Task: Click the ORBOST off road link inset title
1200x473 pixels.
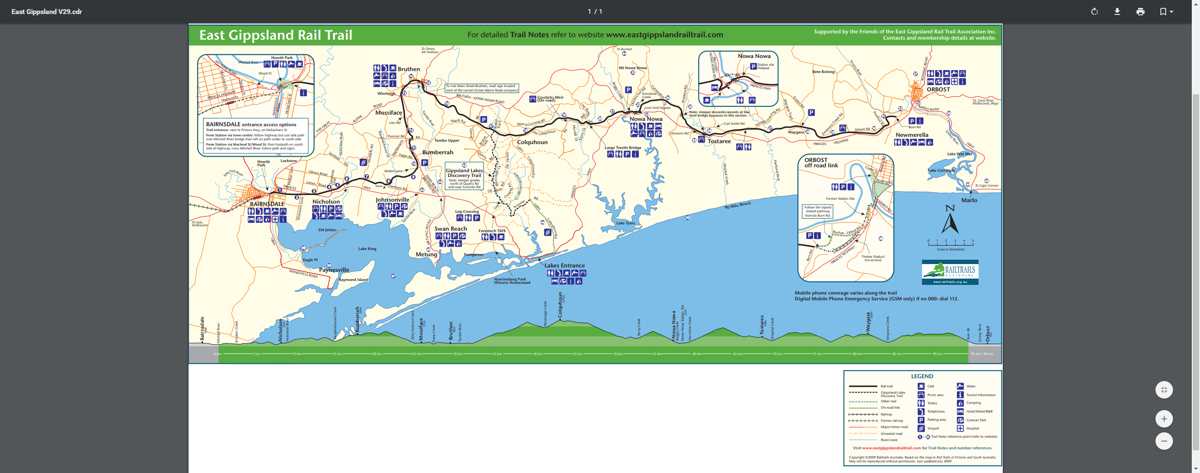Action: (x=823, y=162)
